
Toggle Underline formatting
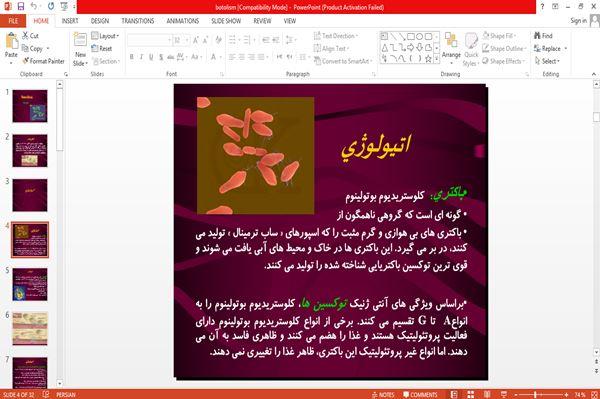point(151,57)
